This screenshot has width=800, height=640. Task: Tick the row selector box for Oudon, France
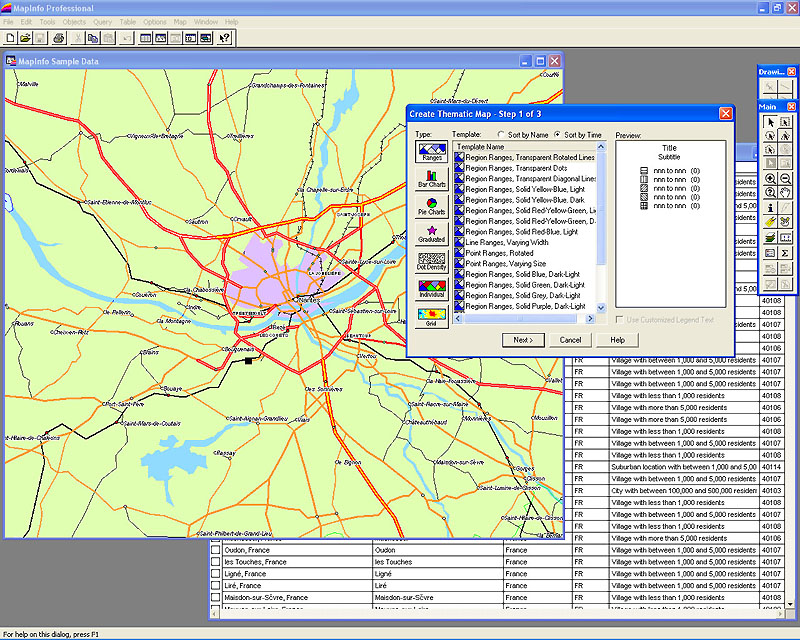[215, 550]
